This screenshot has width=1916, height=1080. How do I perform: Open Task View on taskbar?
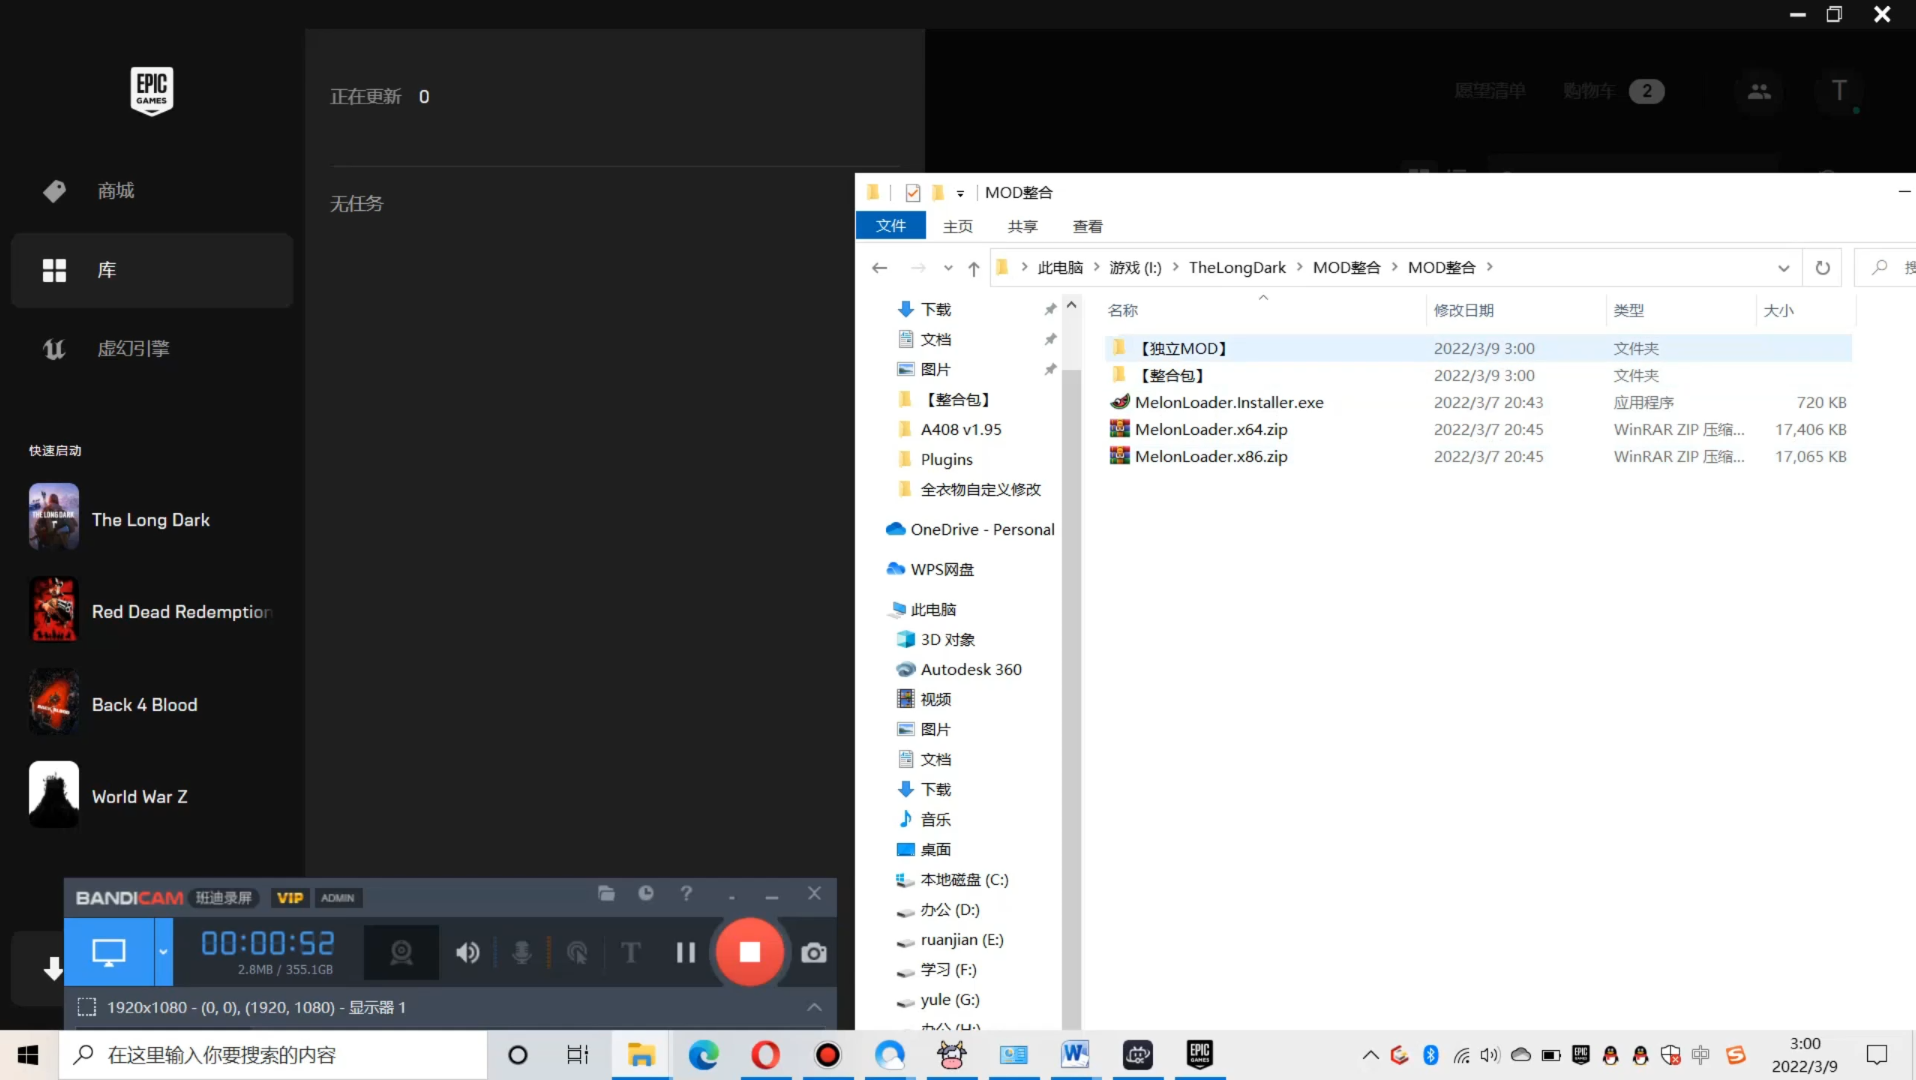click(578, 1055)
